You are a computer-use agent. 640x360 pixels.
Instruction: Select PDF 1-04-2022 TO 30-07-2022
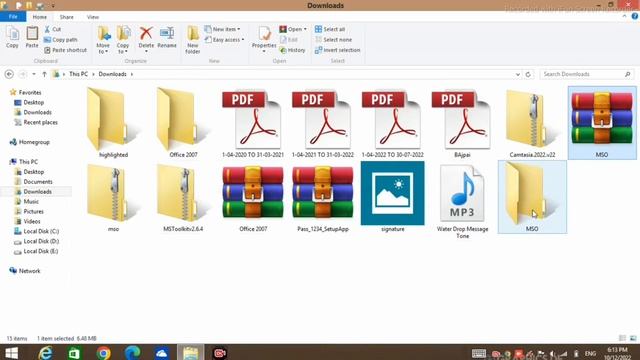(x=392, y=122)
